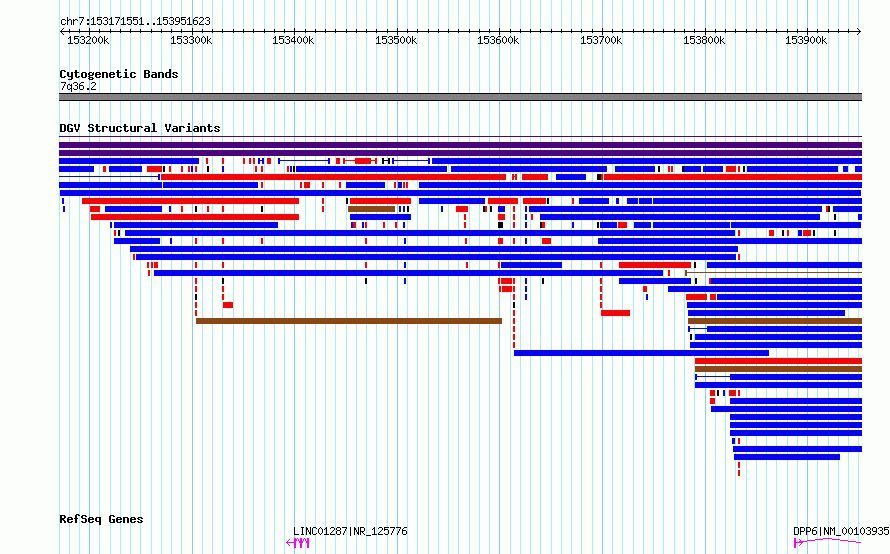Image resolution: width=890 pixels, height=554 pixels.
Task: Click the 153200k scale label
Action: coord(88,41)
